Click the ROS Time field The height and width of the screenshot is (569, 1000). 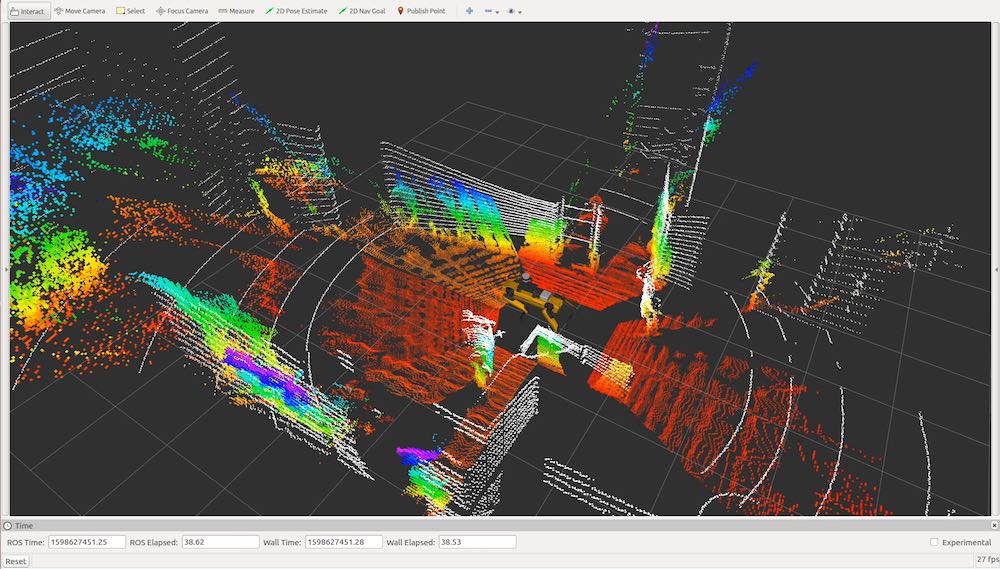(86, 542)
